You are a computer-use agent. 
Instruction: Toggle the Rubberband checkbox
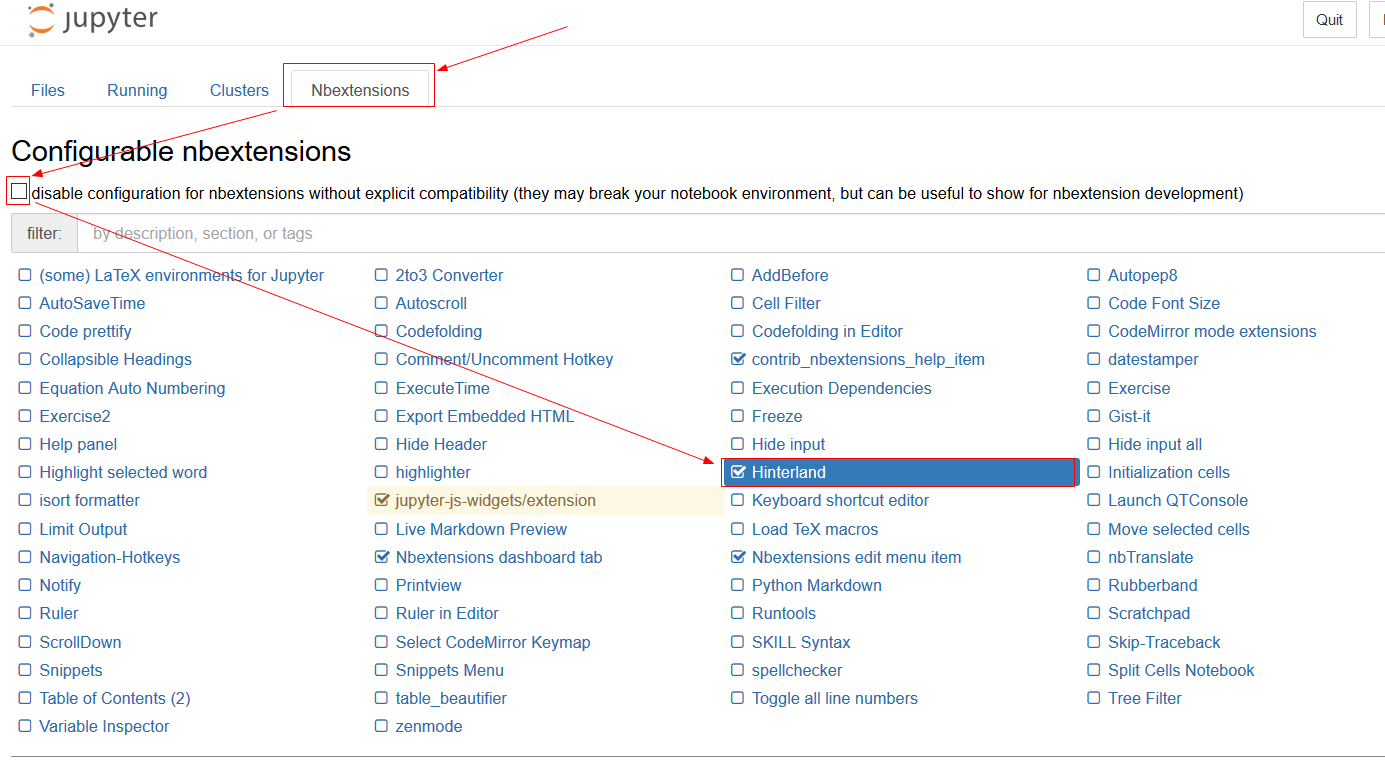[1095, 585]
